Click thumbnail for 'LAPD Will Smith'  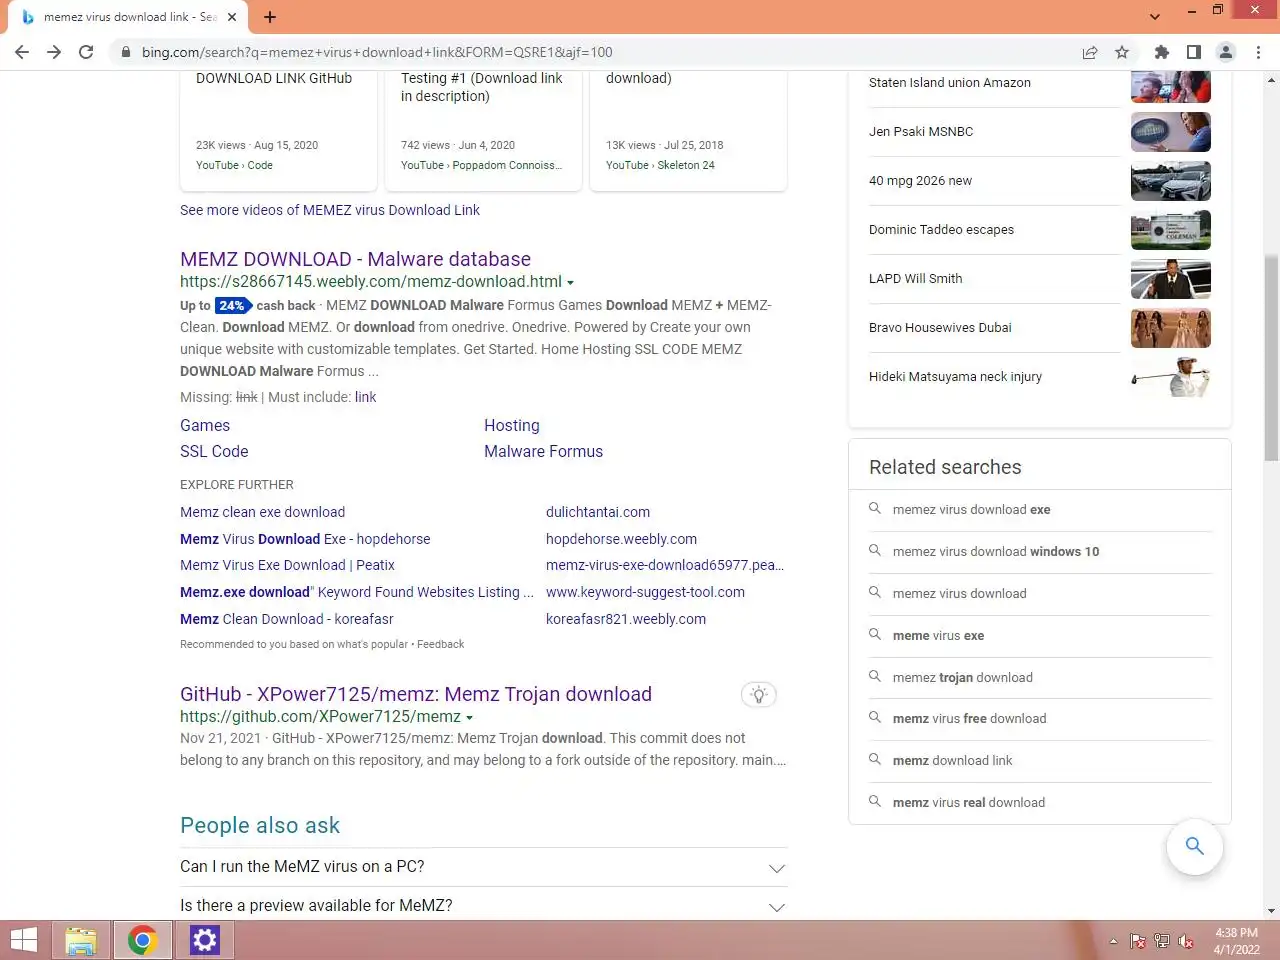1171,279
